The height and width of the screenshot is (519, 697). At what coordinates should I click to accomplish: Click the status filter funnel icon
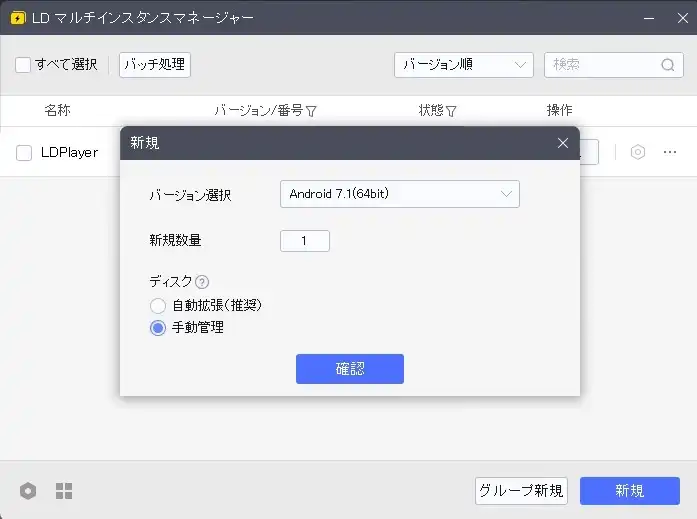pos(451,111)
